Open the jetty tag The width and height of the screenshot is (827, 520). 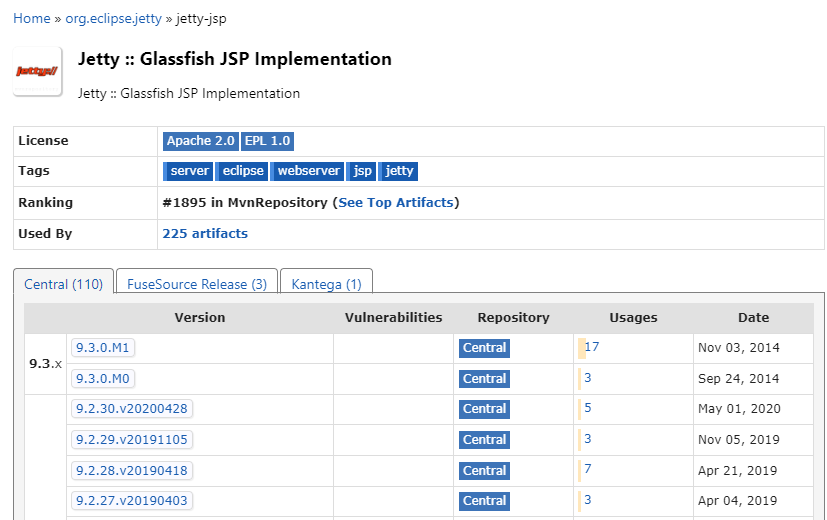point(399,171)
